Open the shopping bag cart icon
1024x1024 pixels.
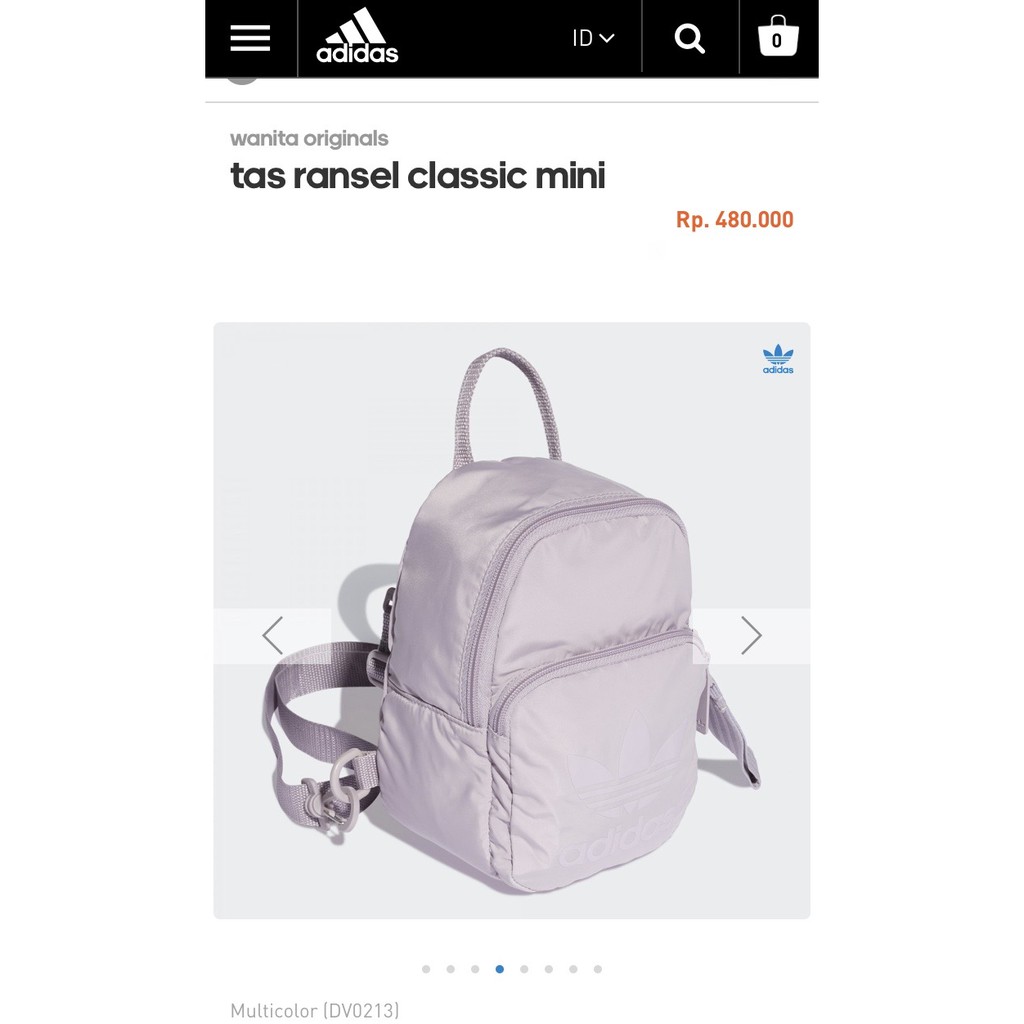(x=778, y=36)
